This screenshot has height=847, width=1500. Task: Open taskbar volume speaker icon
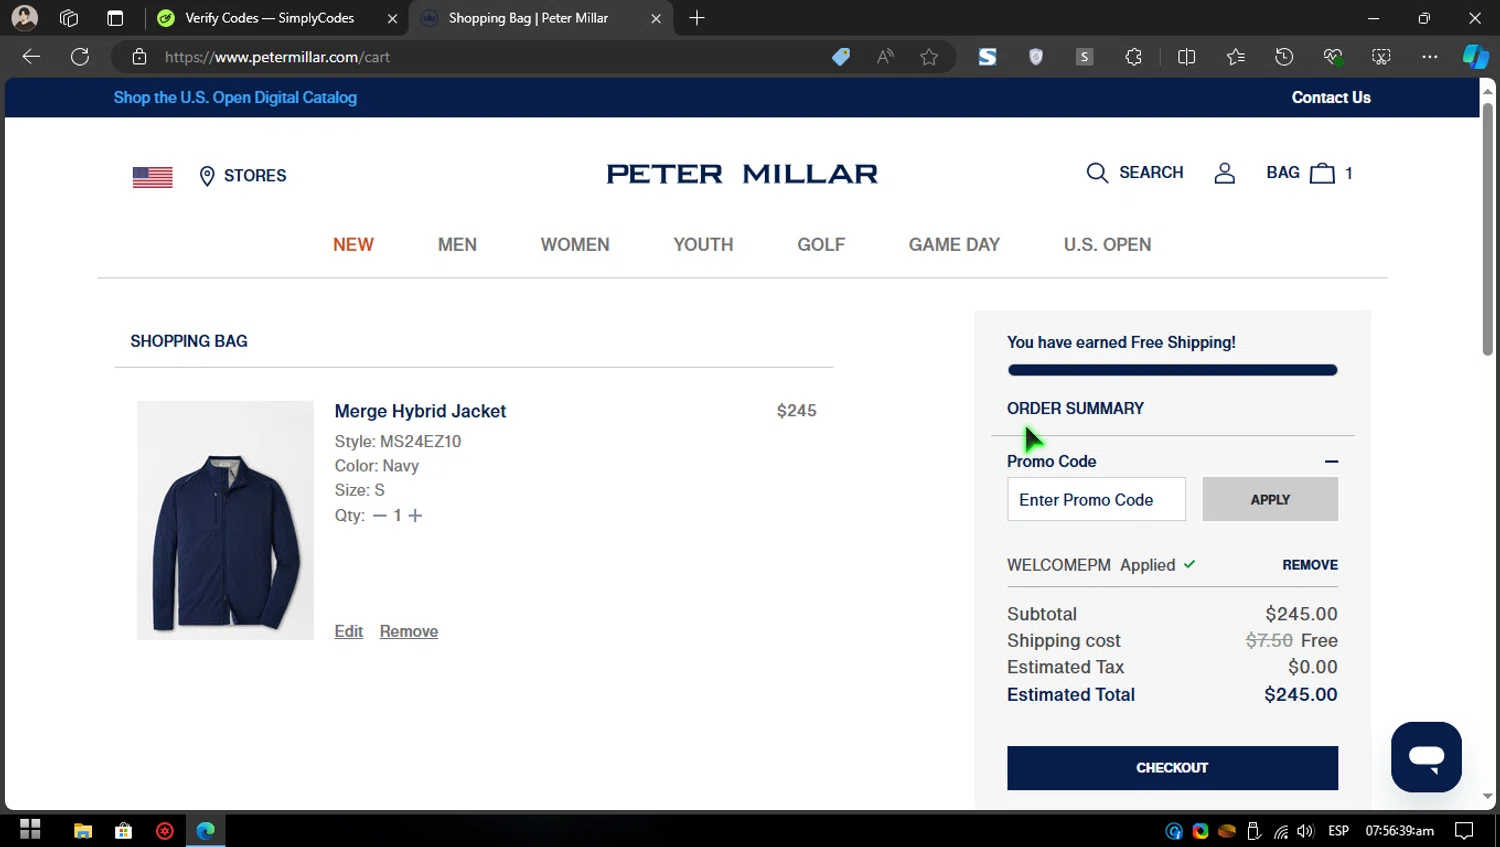click(1305, 831)
